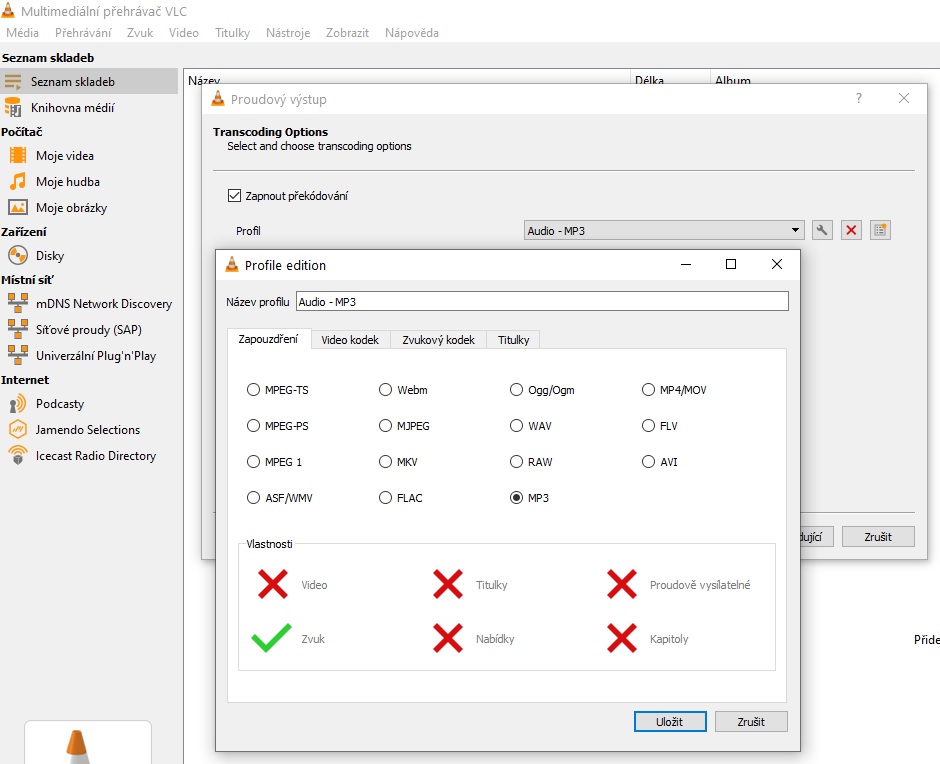Expand the Profil dropdown showing Audio - MP3

click(x=664, y=231)
